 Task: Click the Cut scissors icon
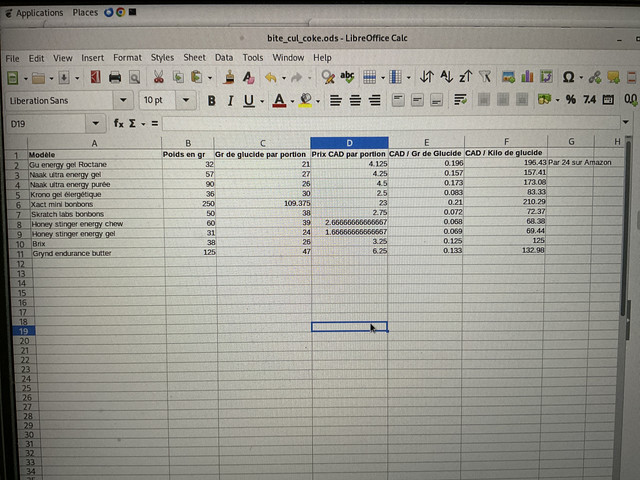coord(158,77)
